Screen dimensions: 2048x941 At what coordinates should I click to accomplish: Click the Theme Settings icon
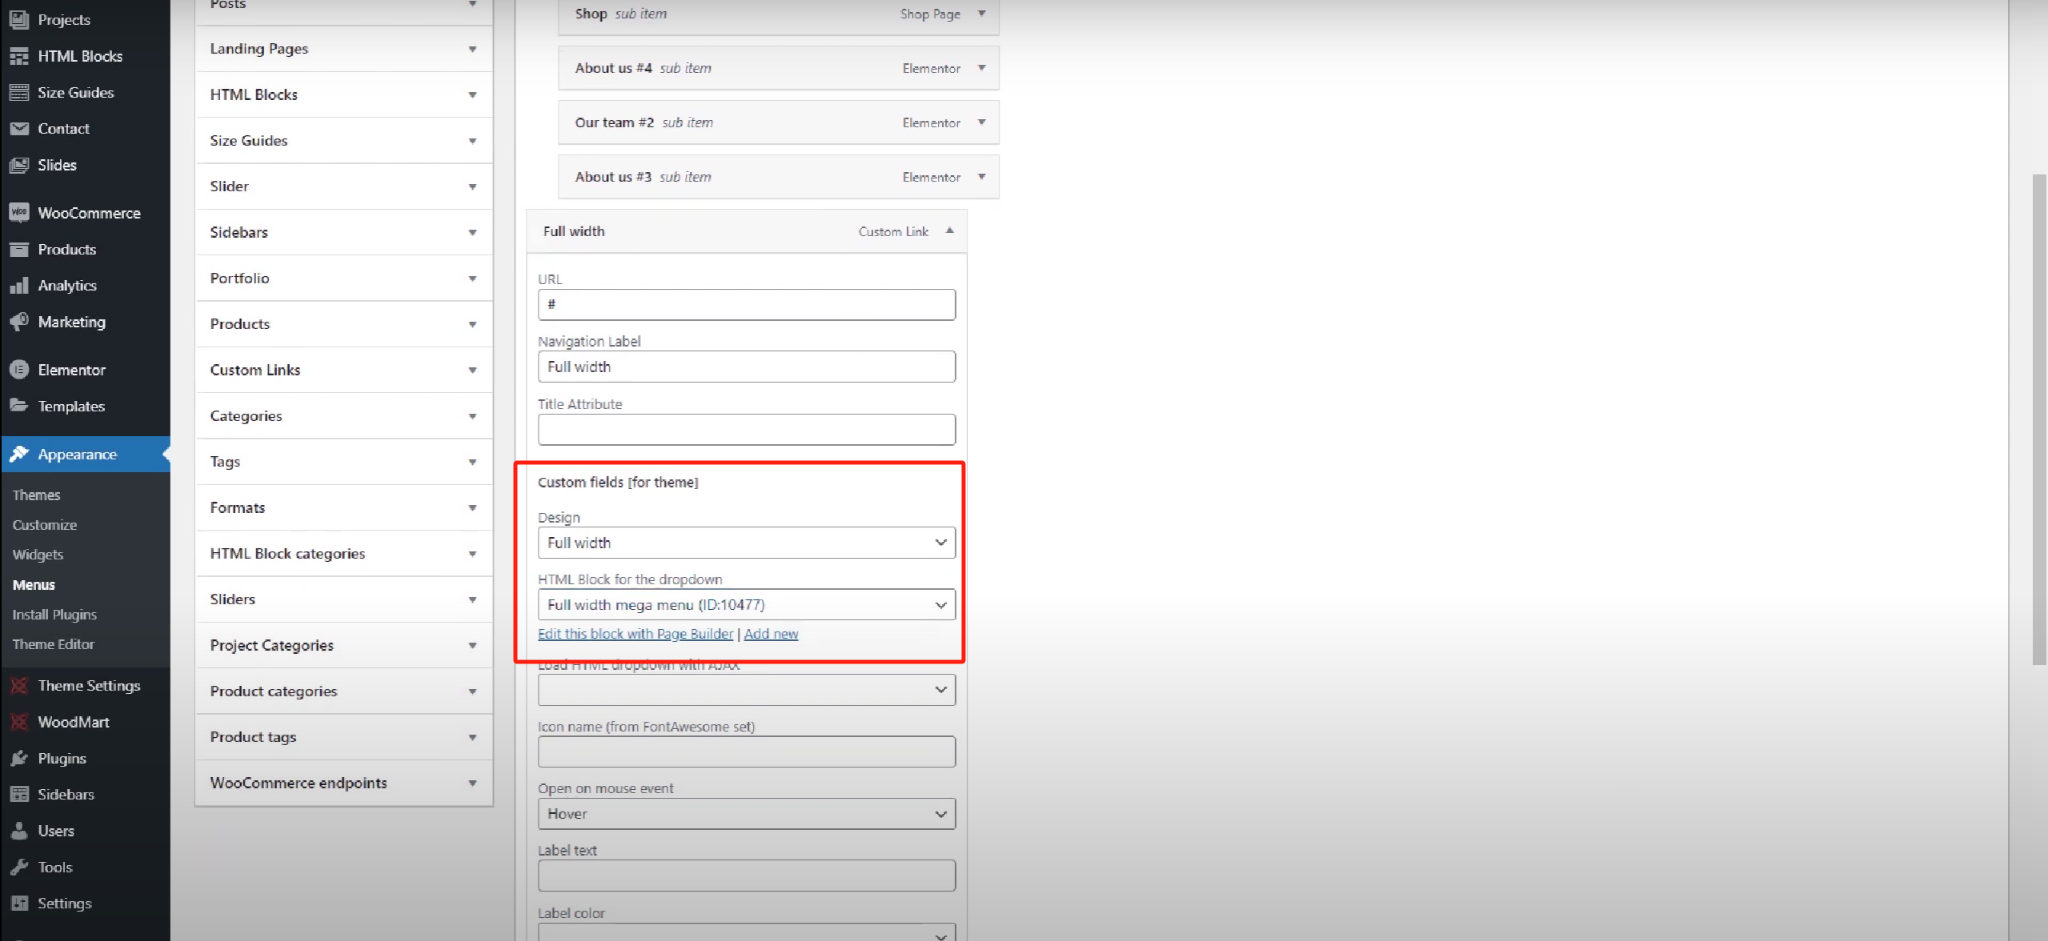[x=19, y=686]
